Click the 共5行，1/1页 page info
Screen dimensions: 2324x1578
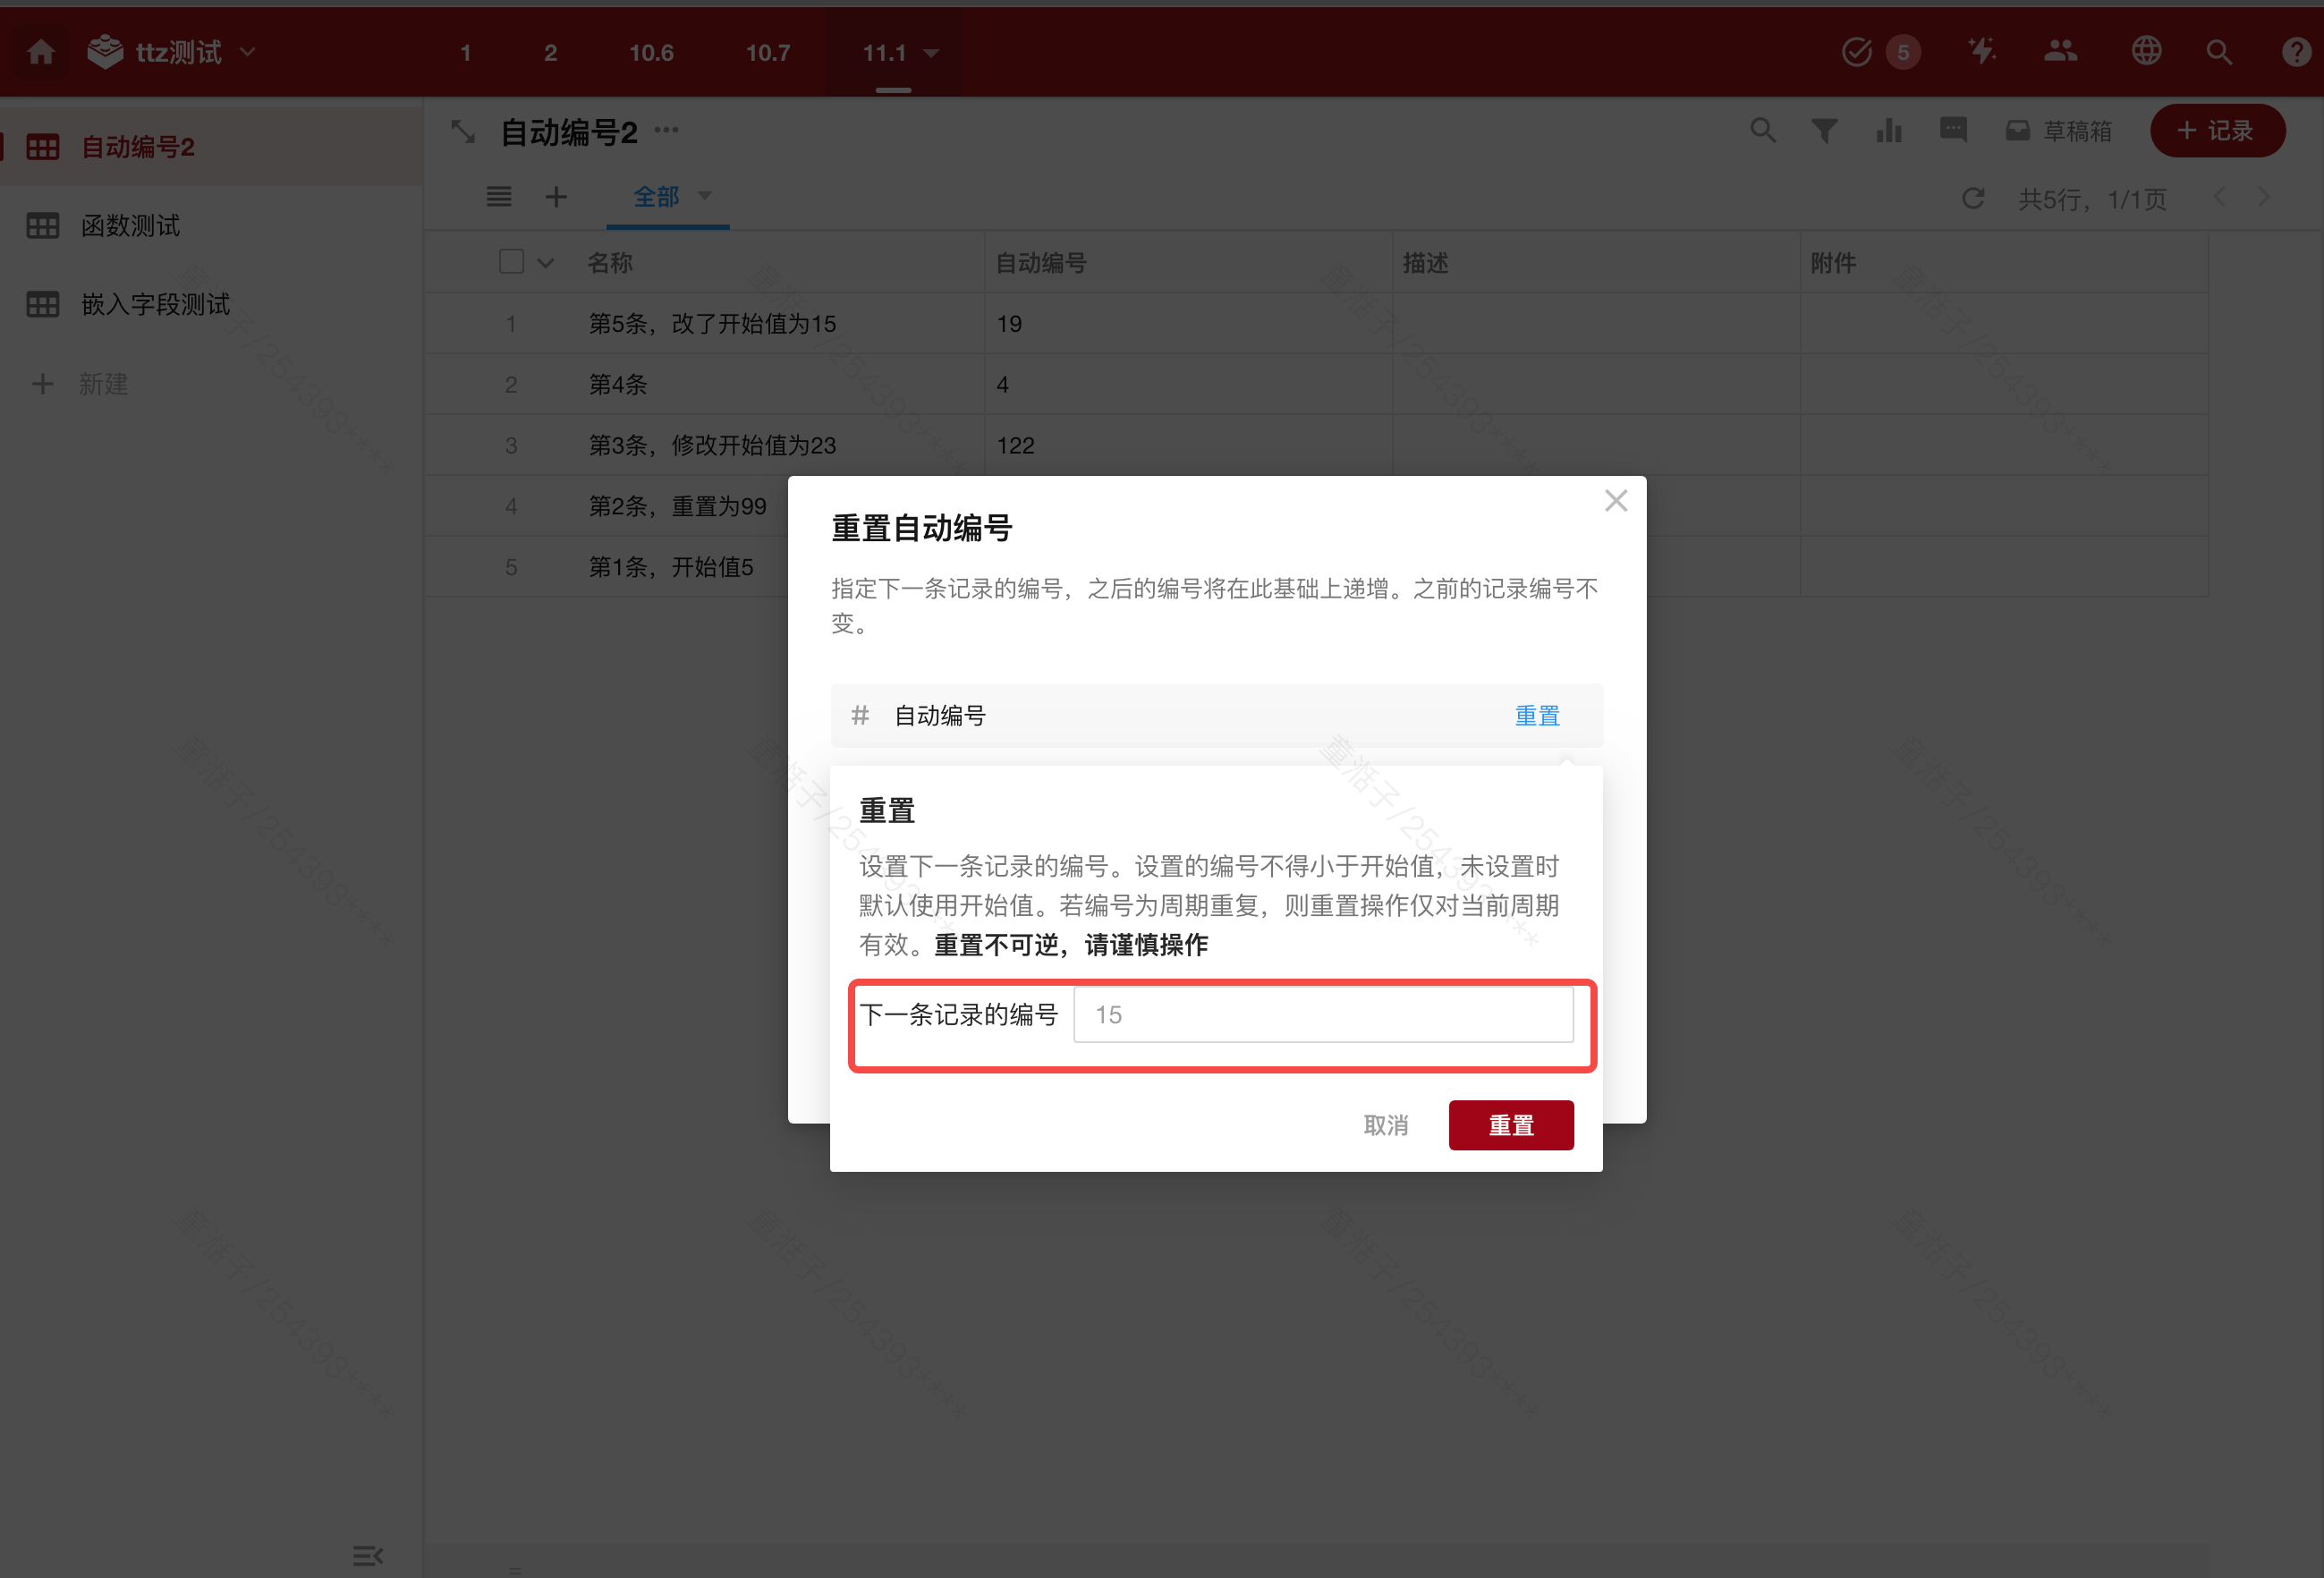coord(2092,199)
